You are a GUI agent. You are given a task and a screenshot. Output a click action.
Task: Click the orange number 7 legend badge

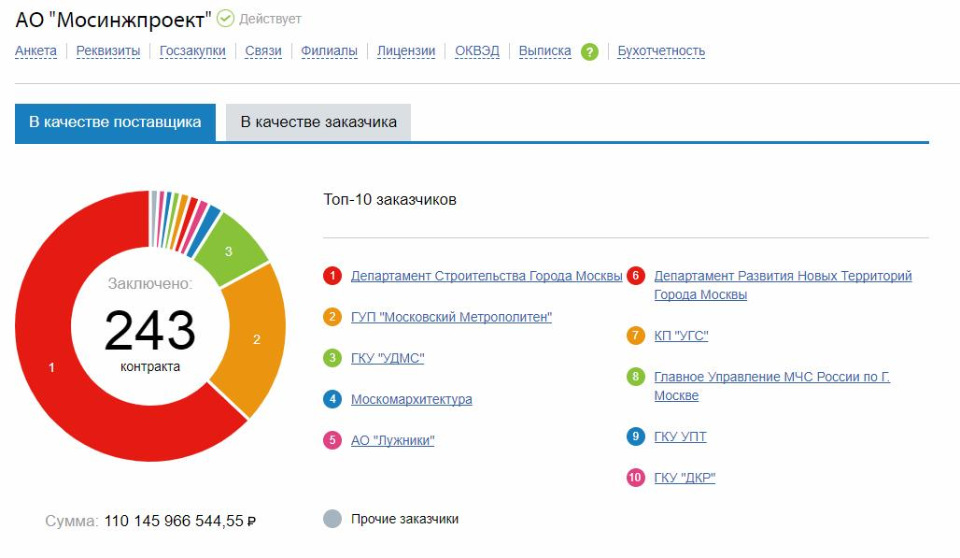(x=636, y=335)
